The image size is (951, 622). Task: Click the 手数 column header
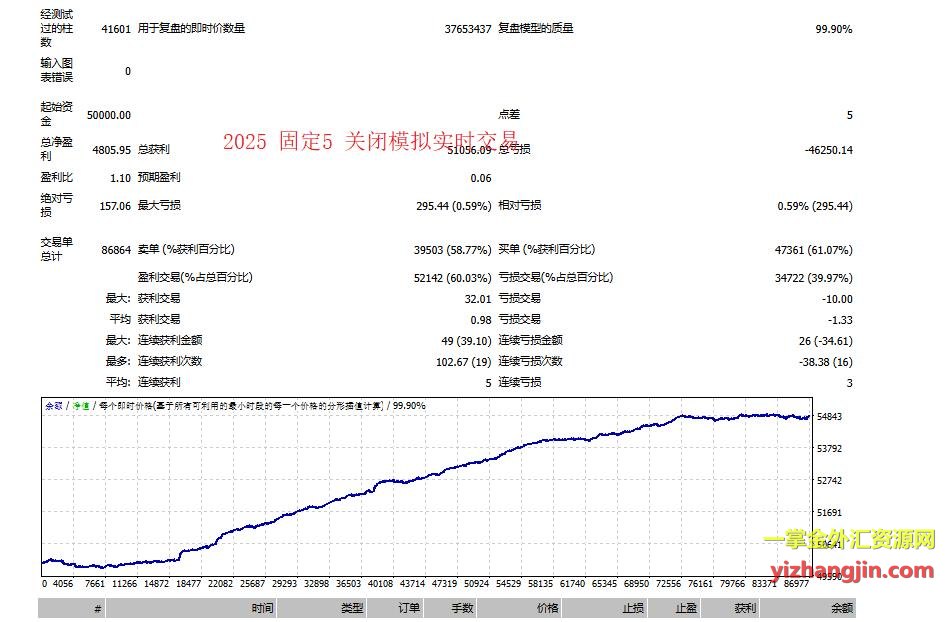click(x=462, y=608)
